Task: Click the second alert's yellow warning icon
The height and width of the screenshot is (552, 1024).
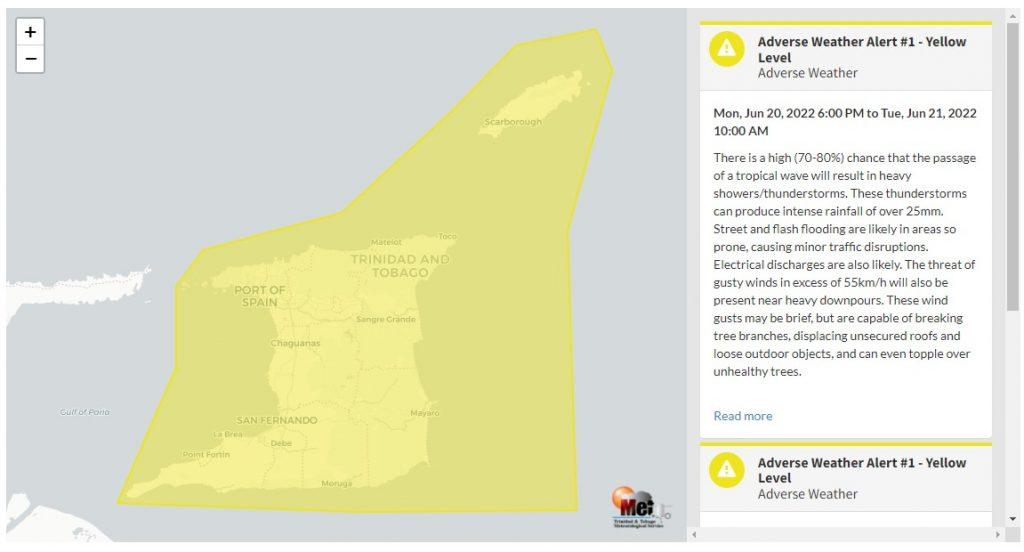Action: point(727,470)
